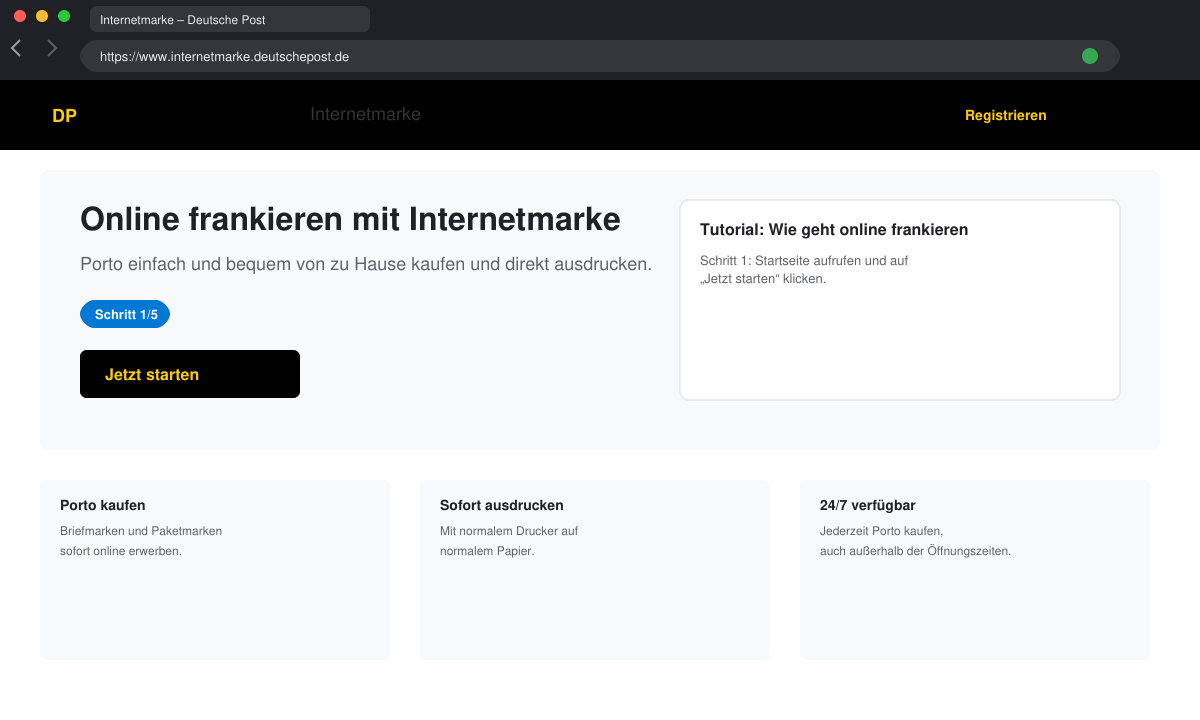
Task: Click the subtitle starting with Porto einfach und bequem
Action: (366, 265)
